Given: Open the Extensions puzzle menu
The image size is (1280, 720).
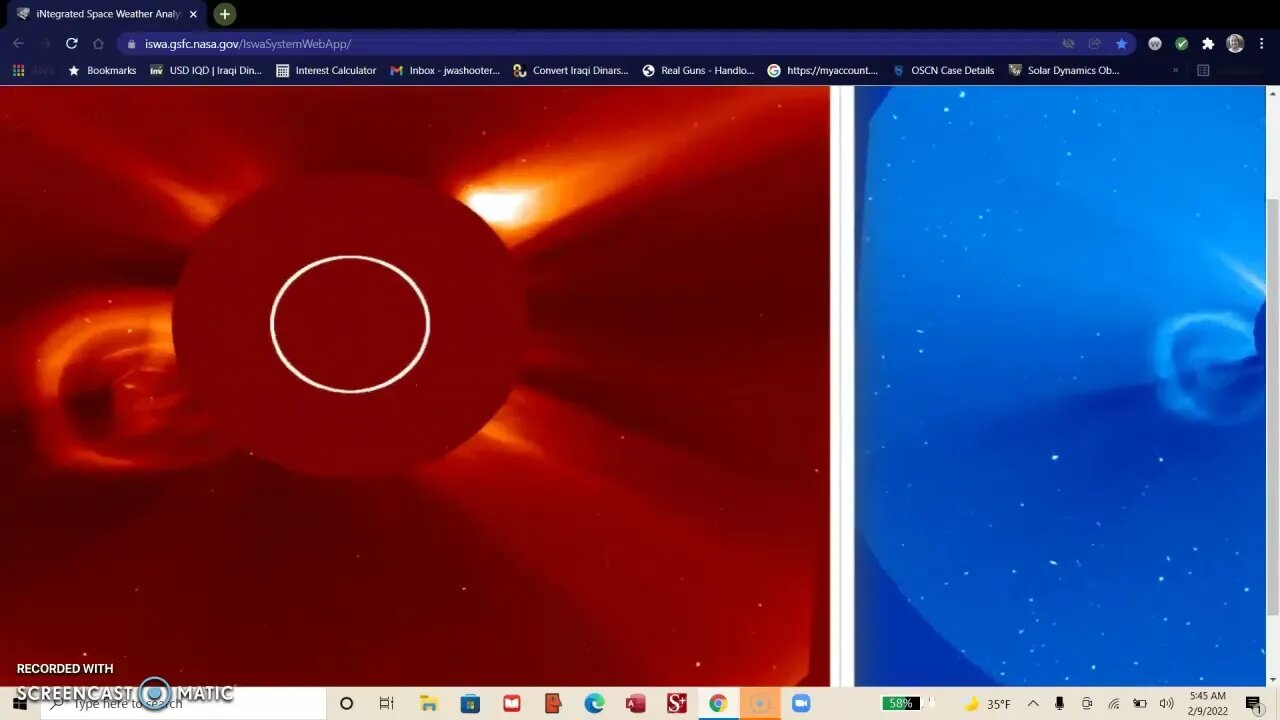Looking at the screenshot, I should [x=1208, y=44].
